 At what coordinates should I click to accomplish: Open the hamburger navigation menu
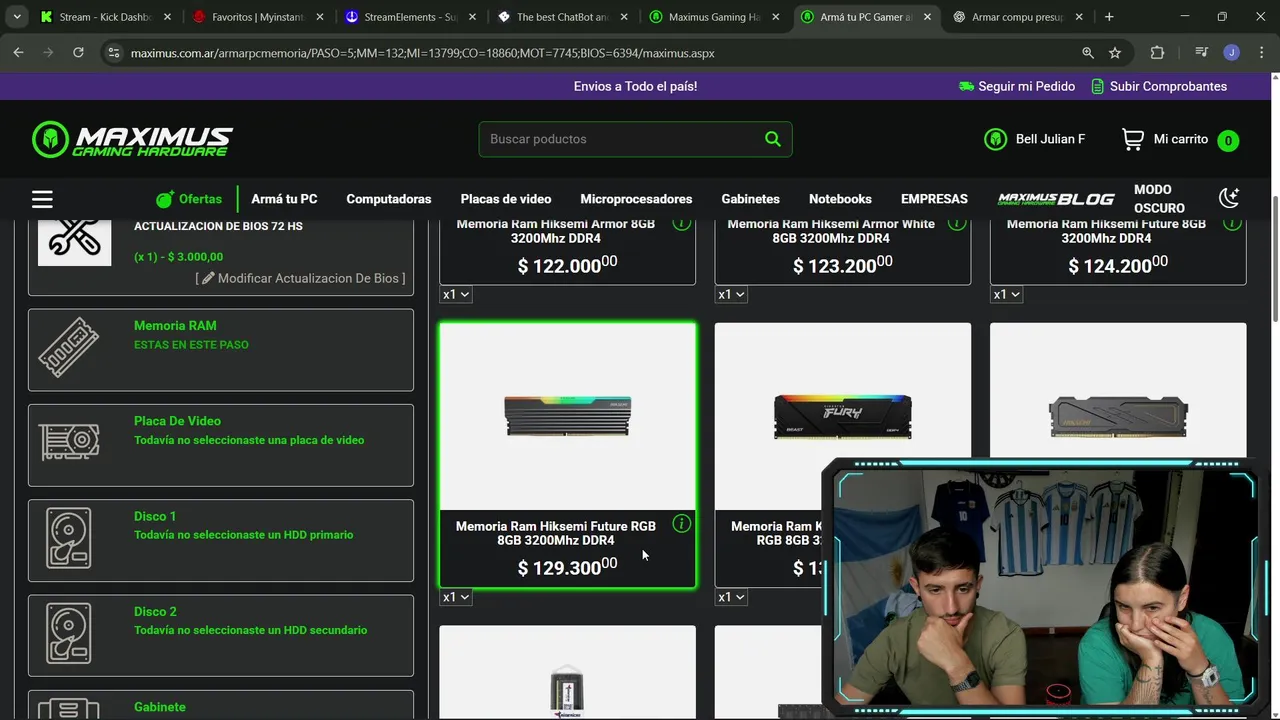[x=42, y=199]
